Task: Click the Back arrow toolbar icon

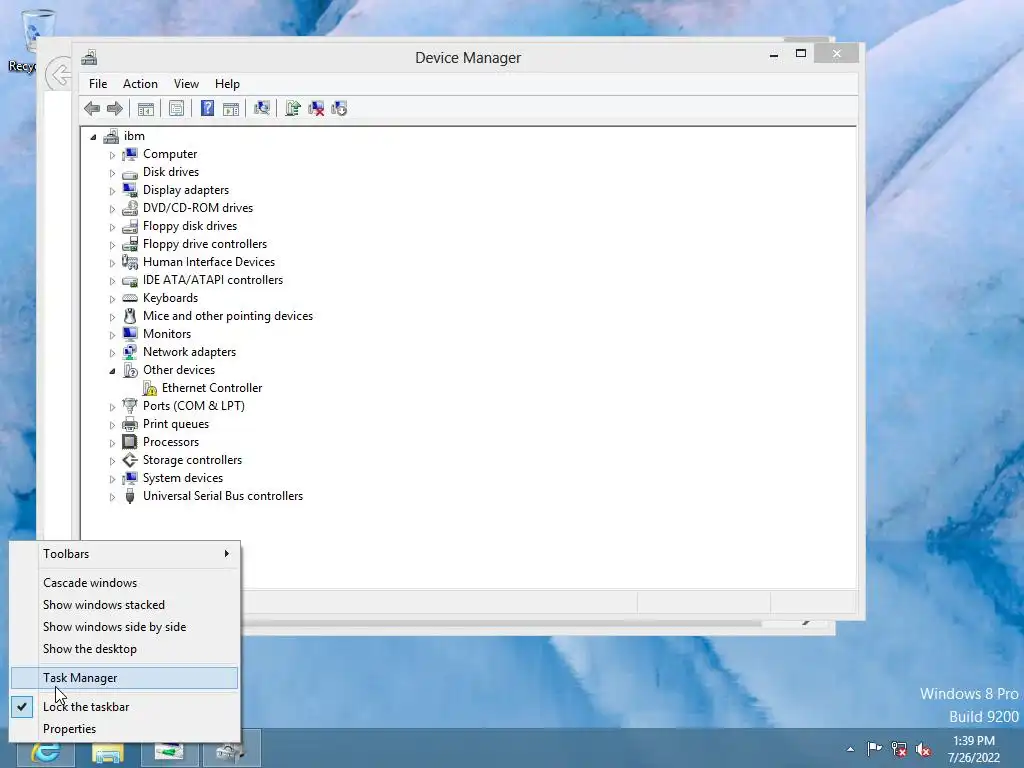Action: point(92,108)
